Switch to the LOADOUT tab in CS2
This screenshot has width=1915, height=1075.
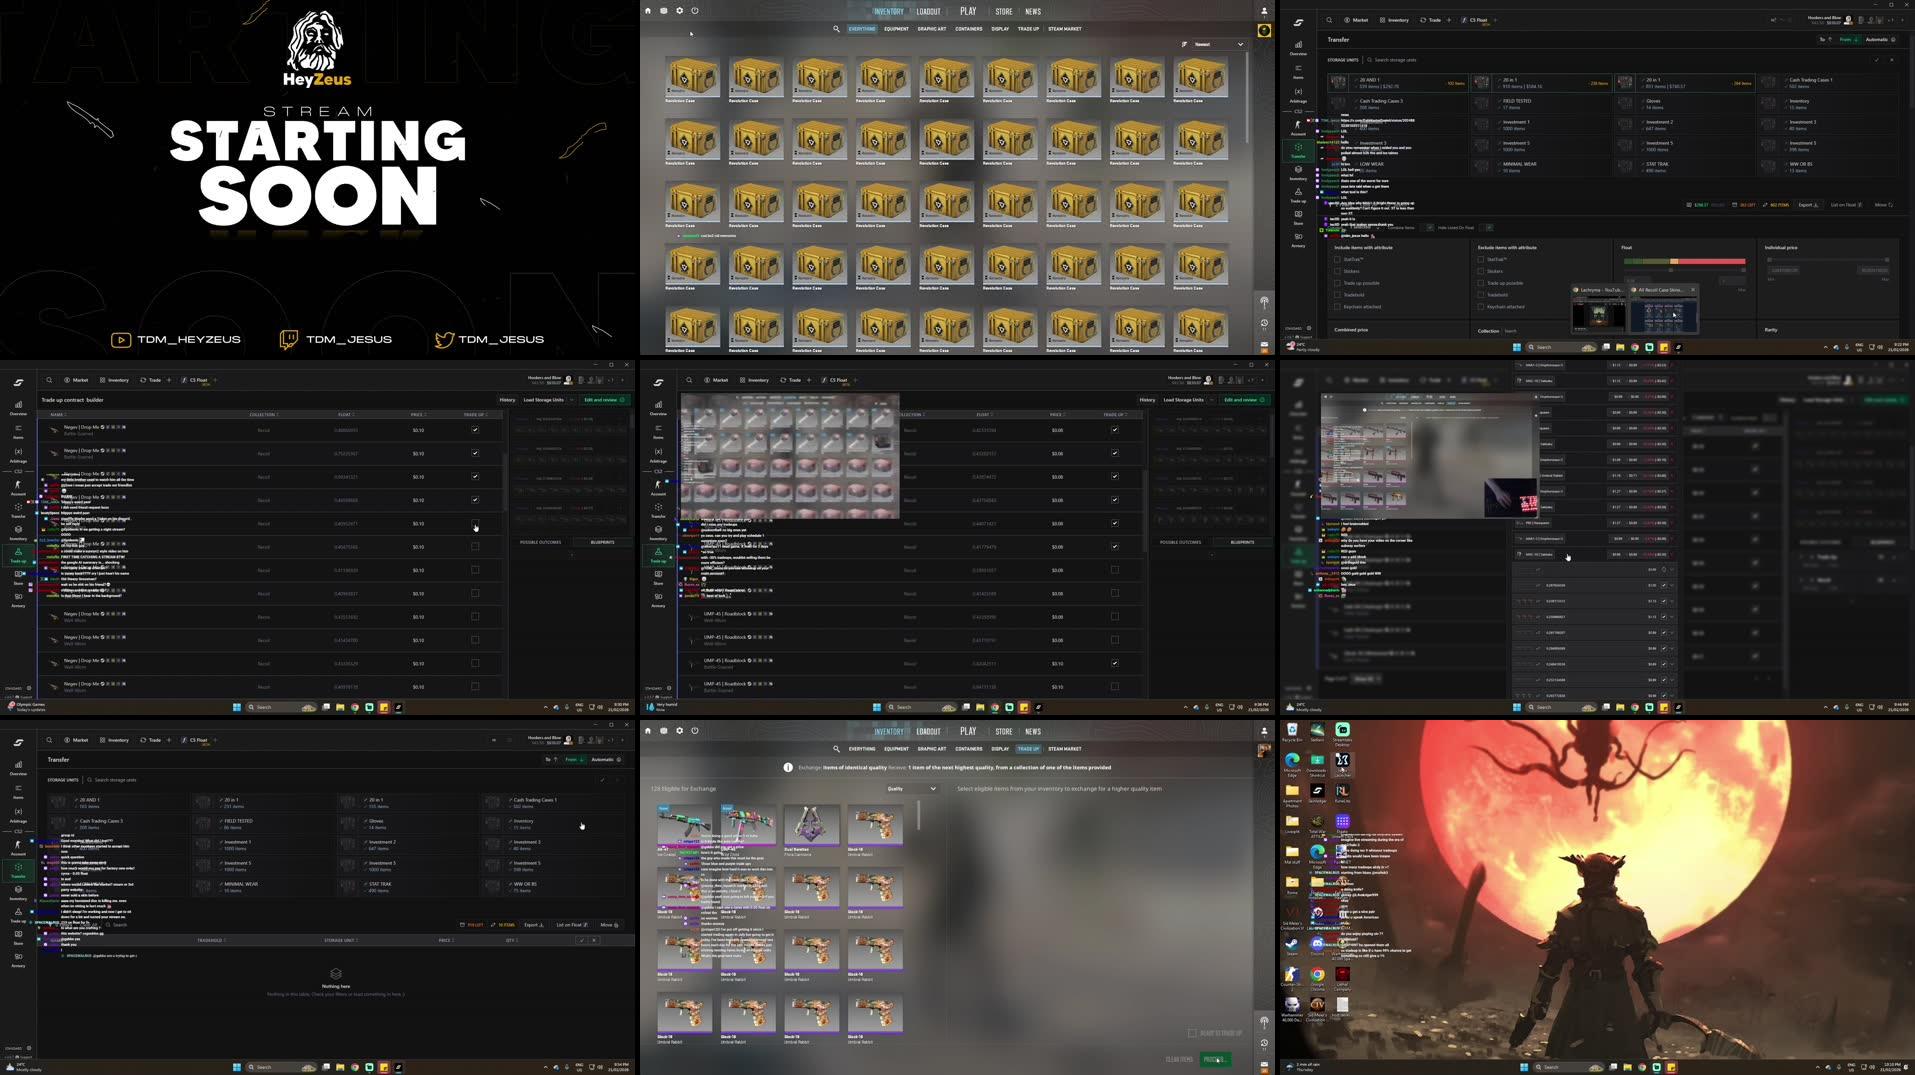coord(928,11)
